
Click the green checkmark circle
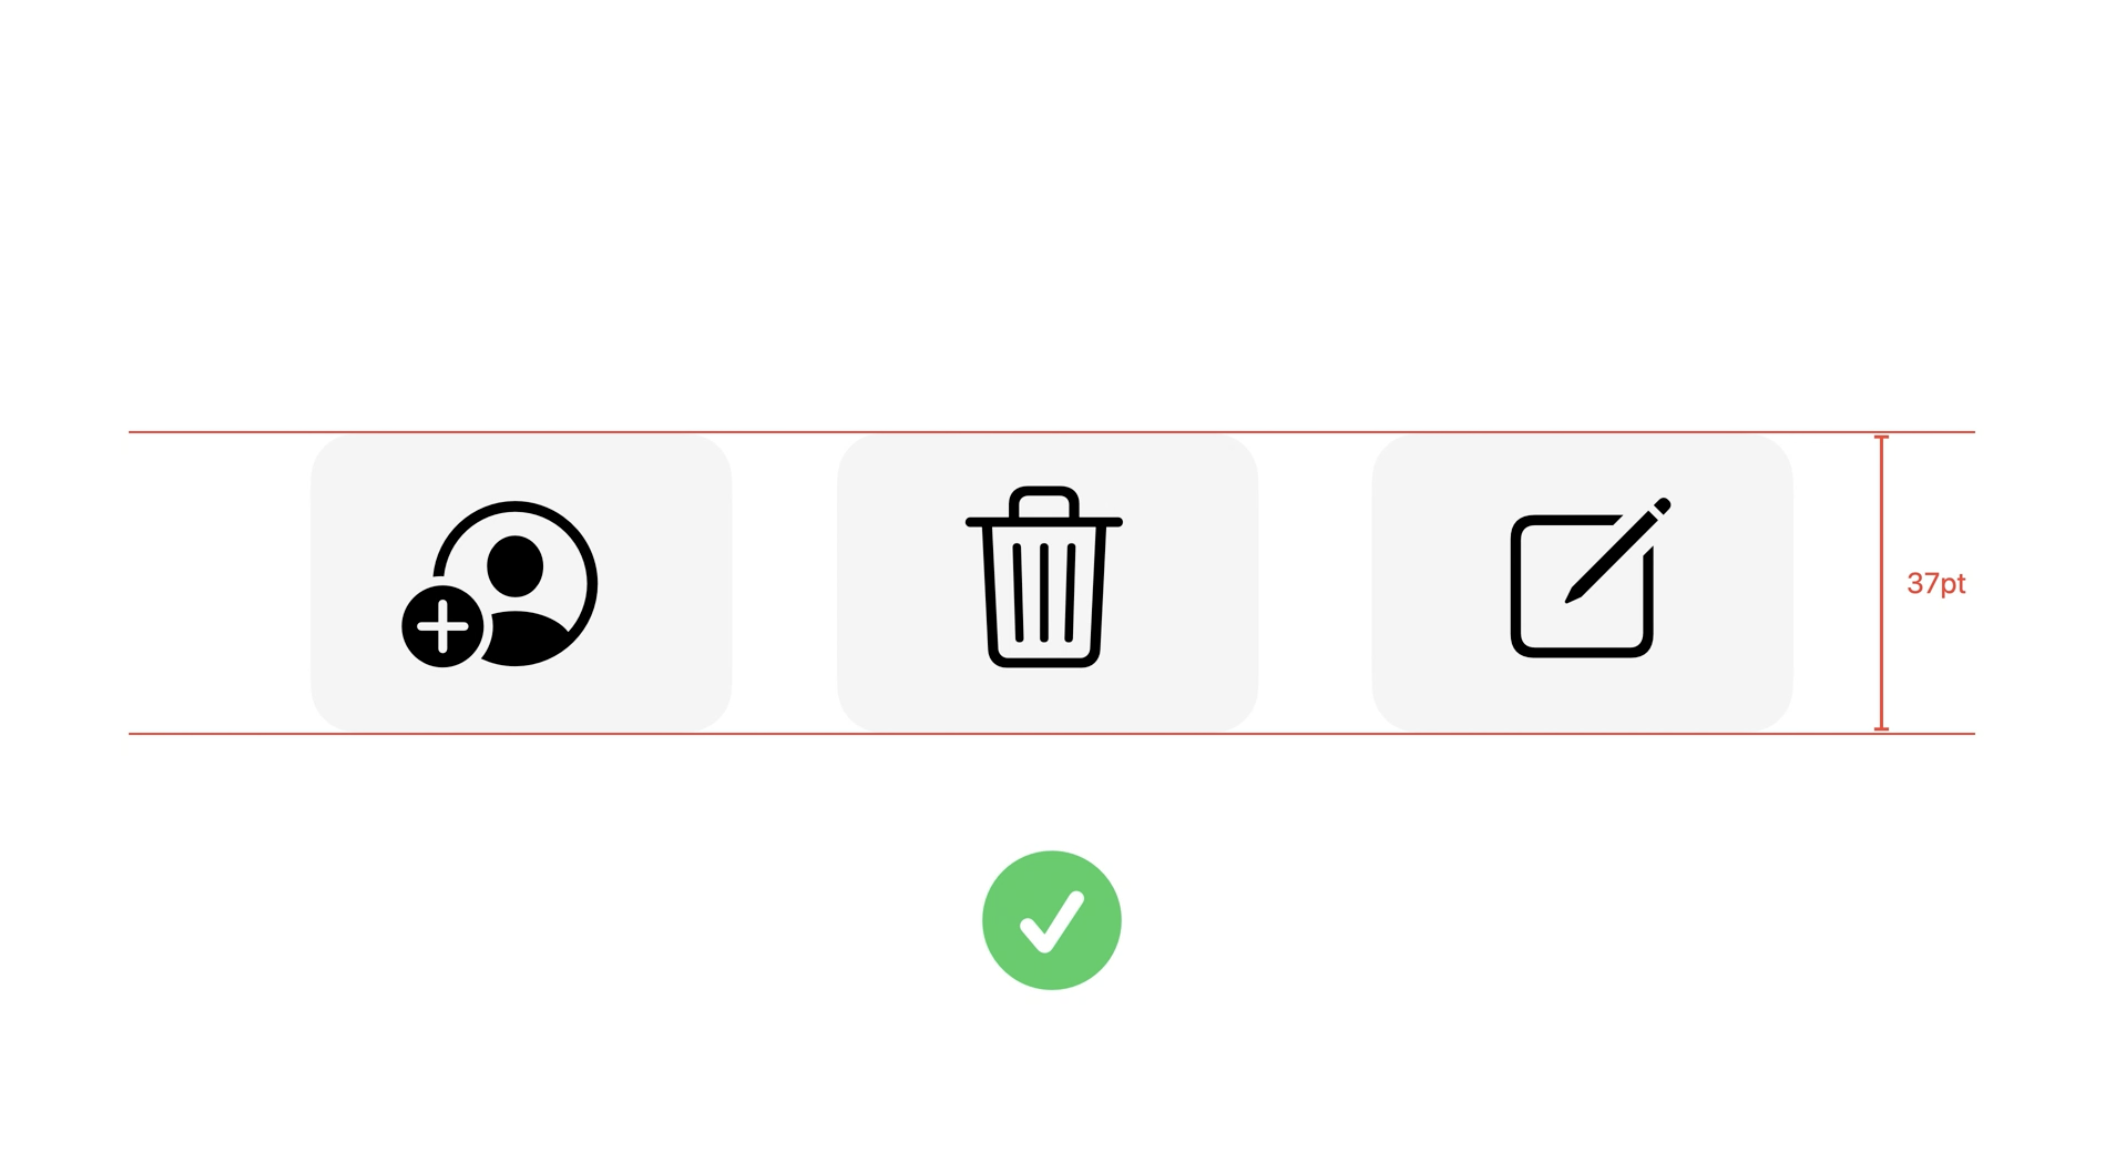(x=1051, y=920)
